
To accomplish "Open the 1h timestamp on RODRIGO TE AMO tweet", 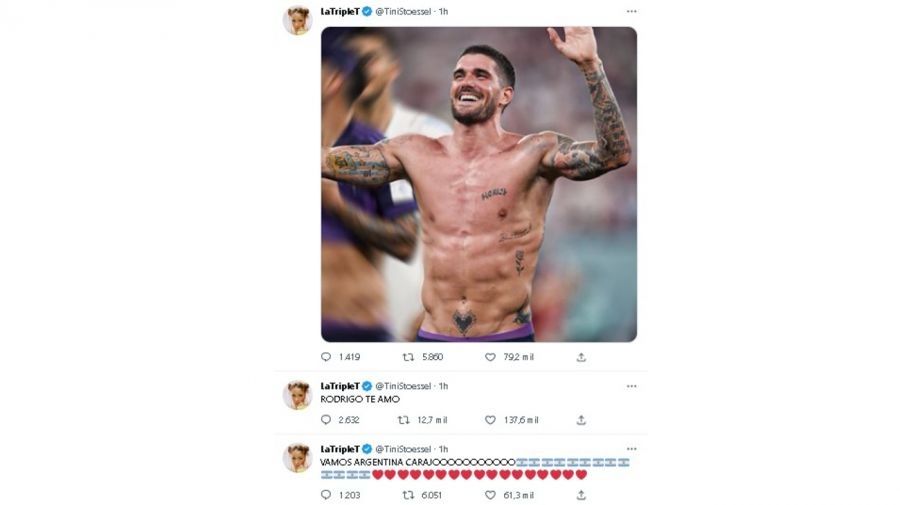I will [x=443, y=386].
